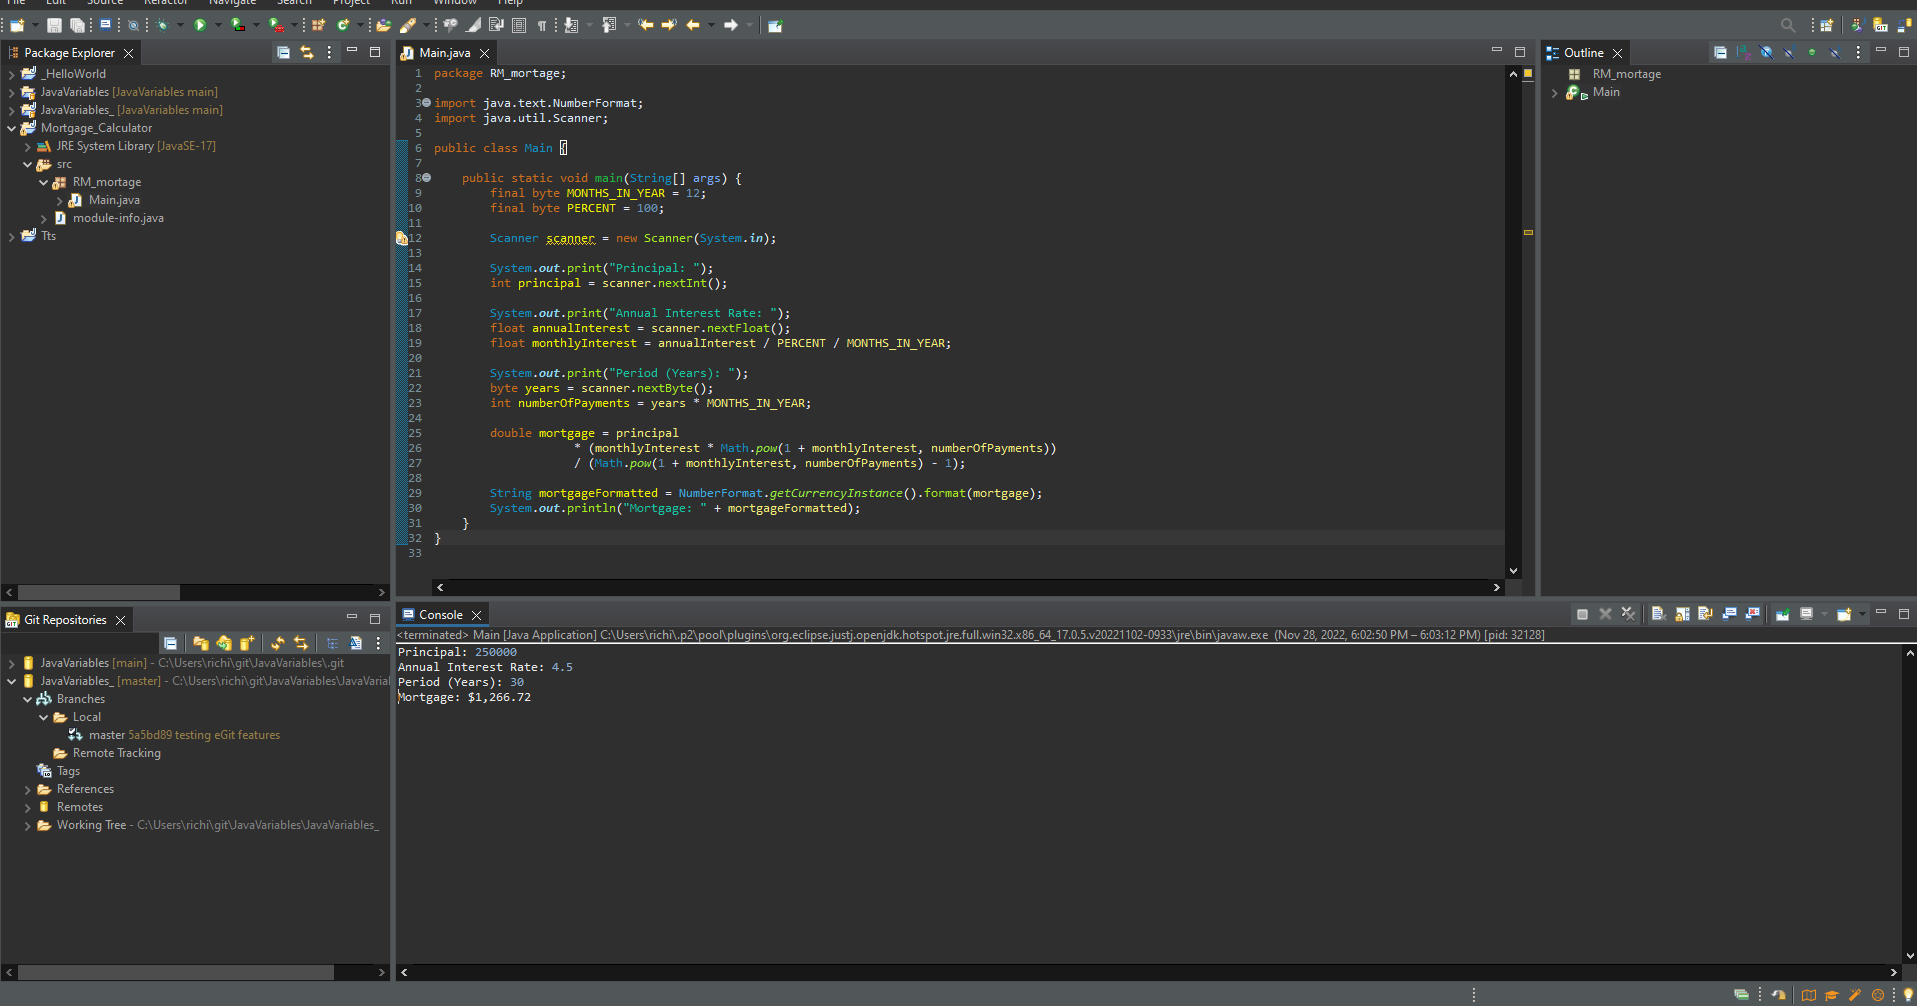Click the warning marker on line 12
This screenshot has width=1917, height=1006.
point(402,238)
